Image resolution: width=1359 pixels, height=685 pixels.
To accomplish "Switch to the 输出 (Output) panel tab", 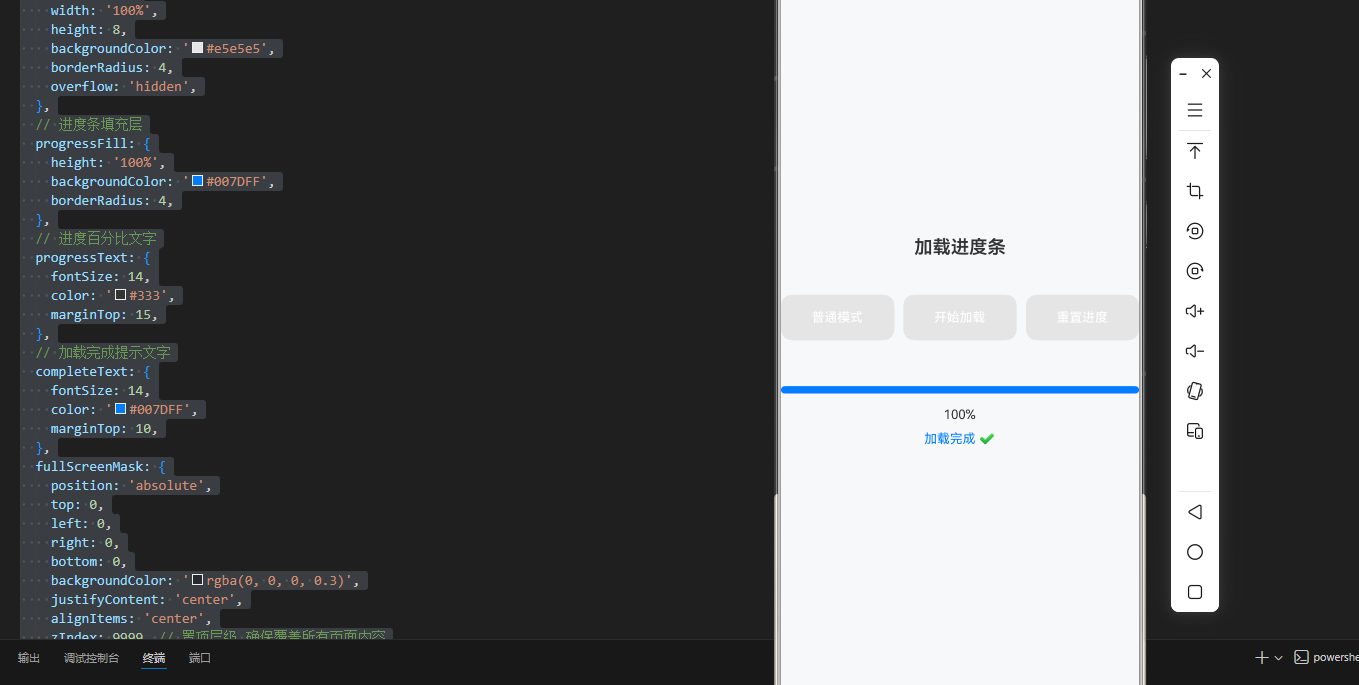I will [28, 658].
